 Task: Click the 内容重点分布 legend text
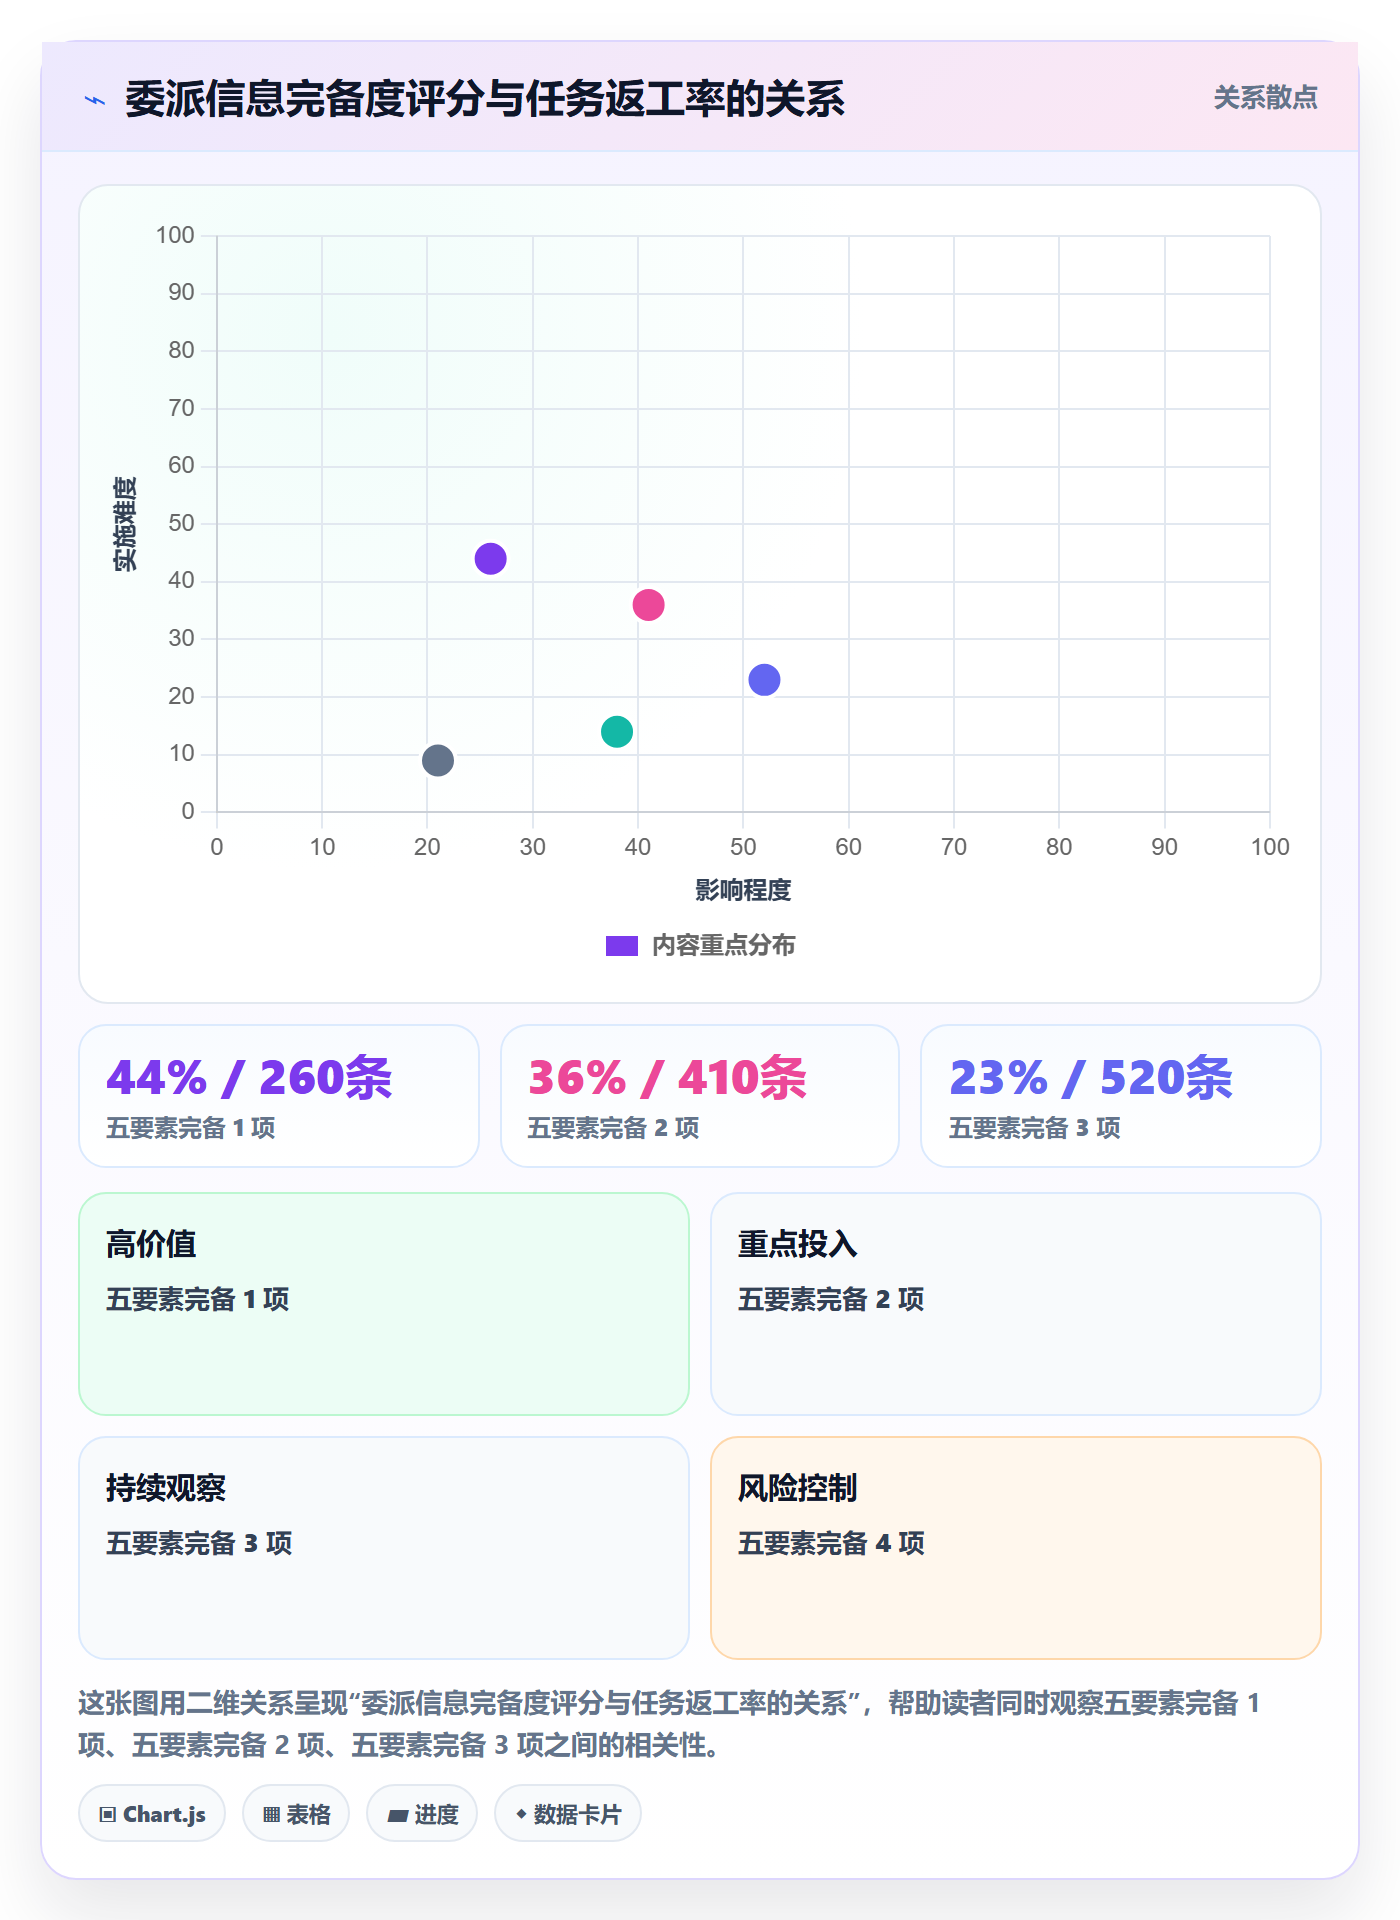(723, 946)
